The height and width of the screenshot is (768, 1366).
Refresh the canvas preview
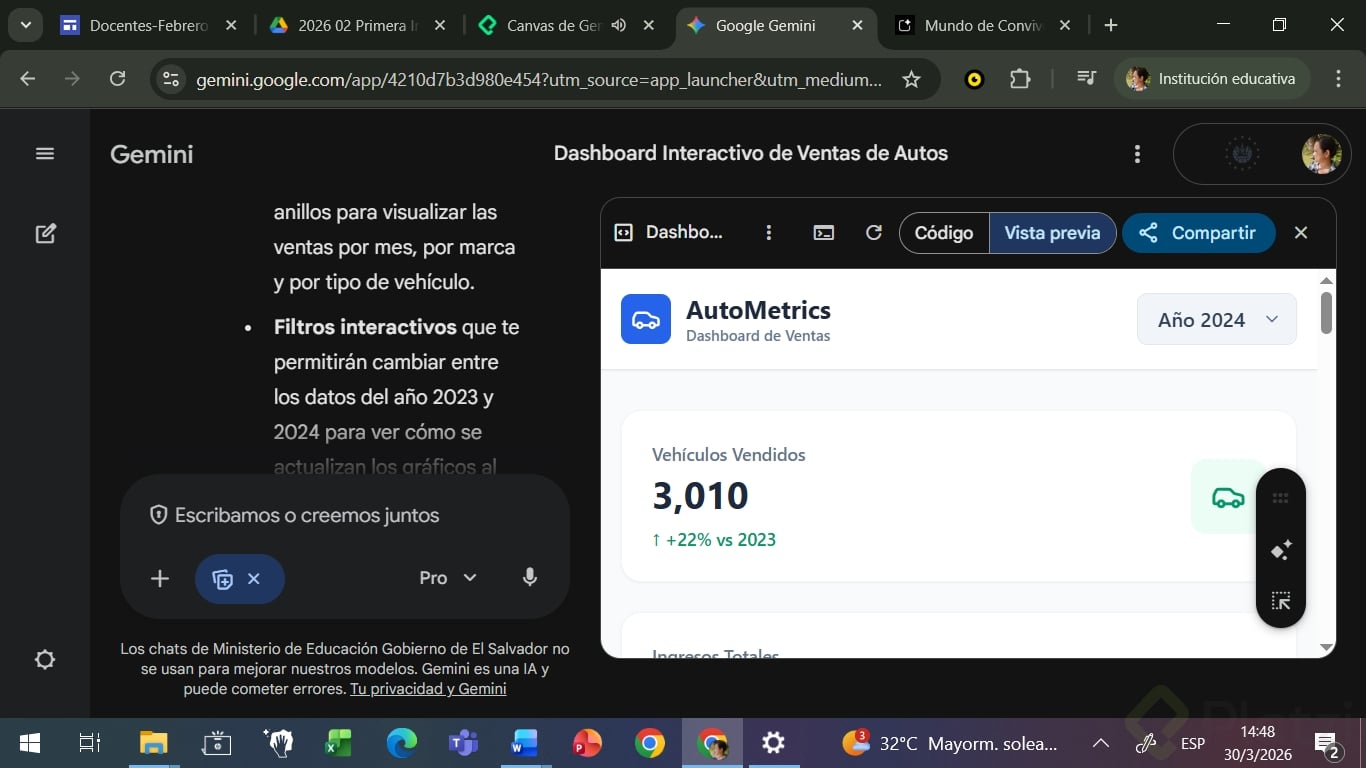[874, 233]
